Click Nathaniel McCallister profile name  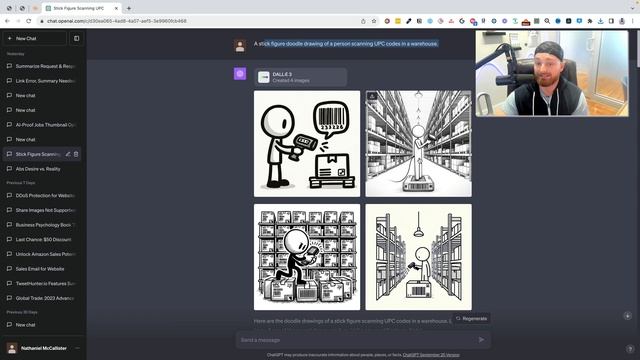tap(44, 348)
